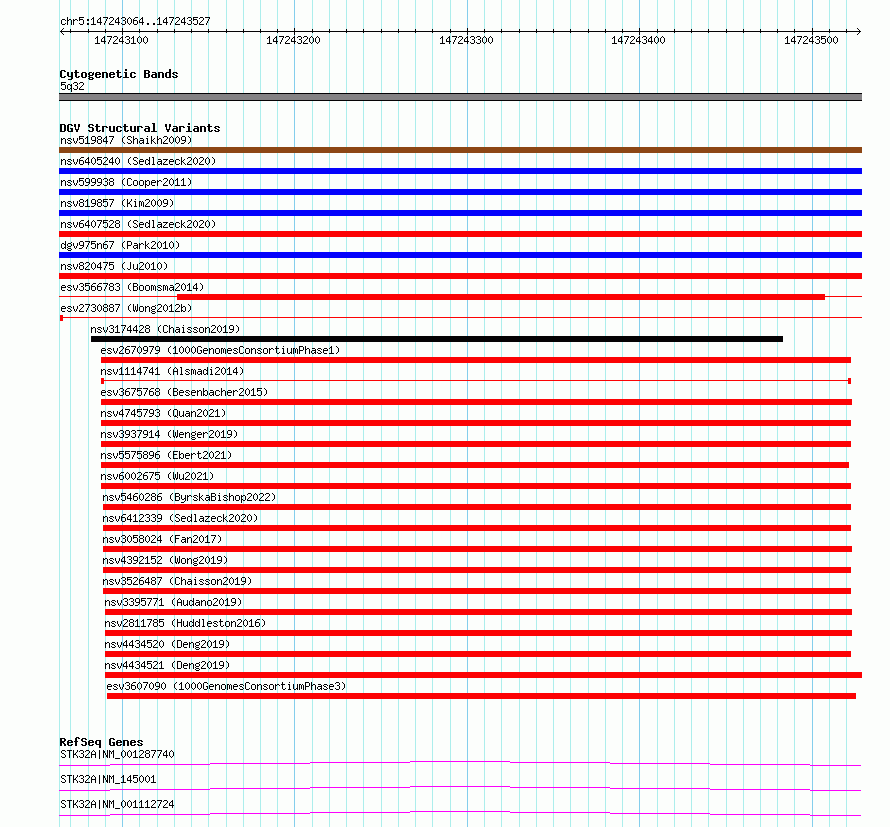Viewport: 890px width, 827px height.
Task: Open nsv3174428 (Chaisson2019) label
Action: point(165,329)
